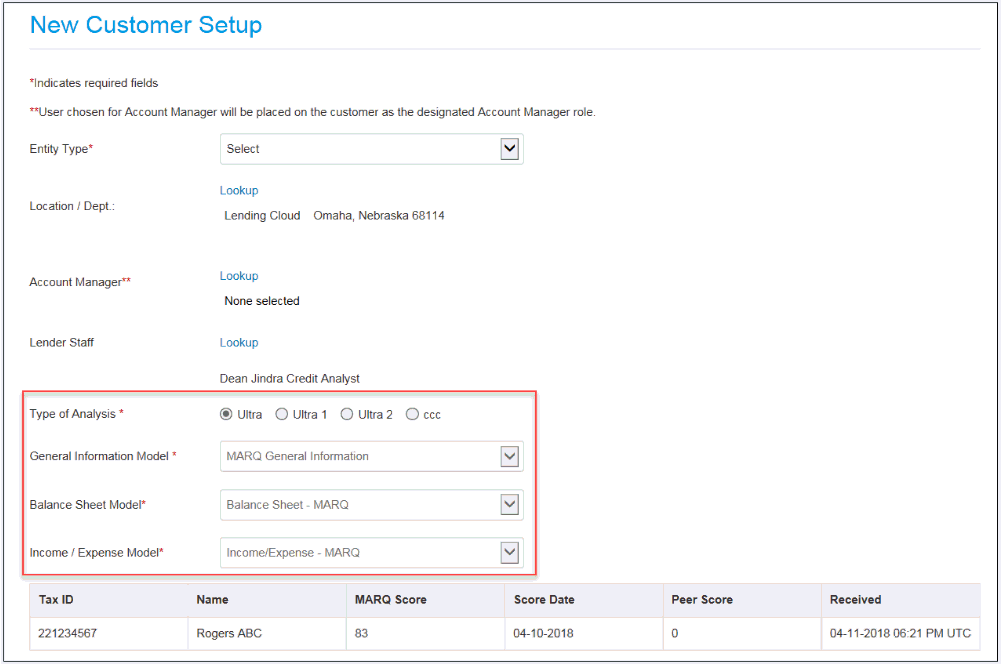Click the Balance Sheet Model dropdown arrow
This screenshot has height=664, width=1001.
tap(510, 504)
